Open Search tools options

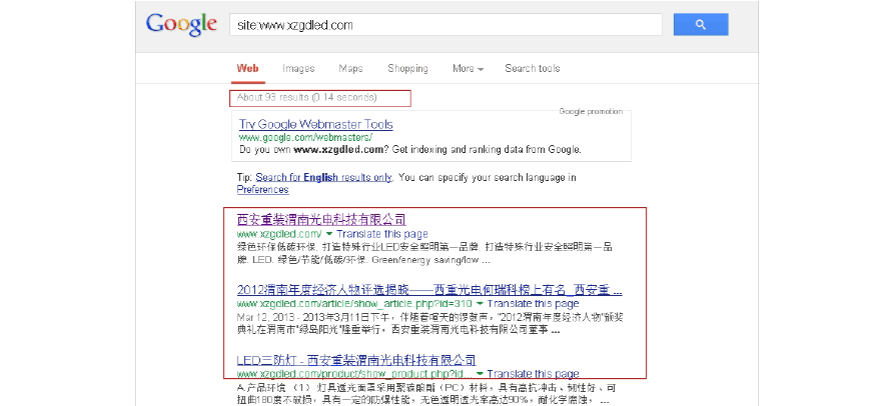[x=532, y=69]
